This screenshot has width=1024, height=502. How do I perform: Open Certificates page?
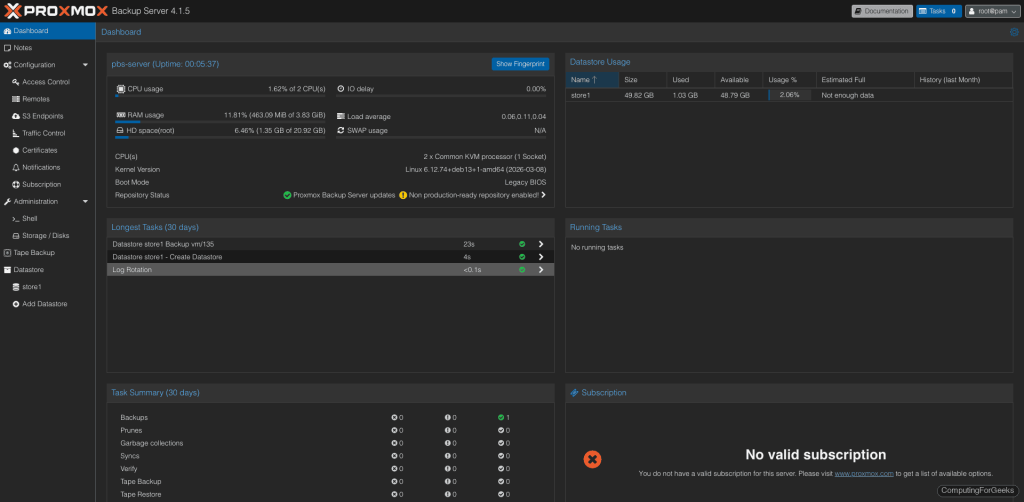[x=48, y=150]
